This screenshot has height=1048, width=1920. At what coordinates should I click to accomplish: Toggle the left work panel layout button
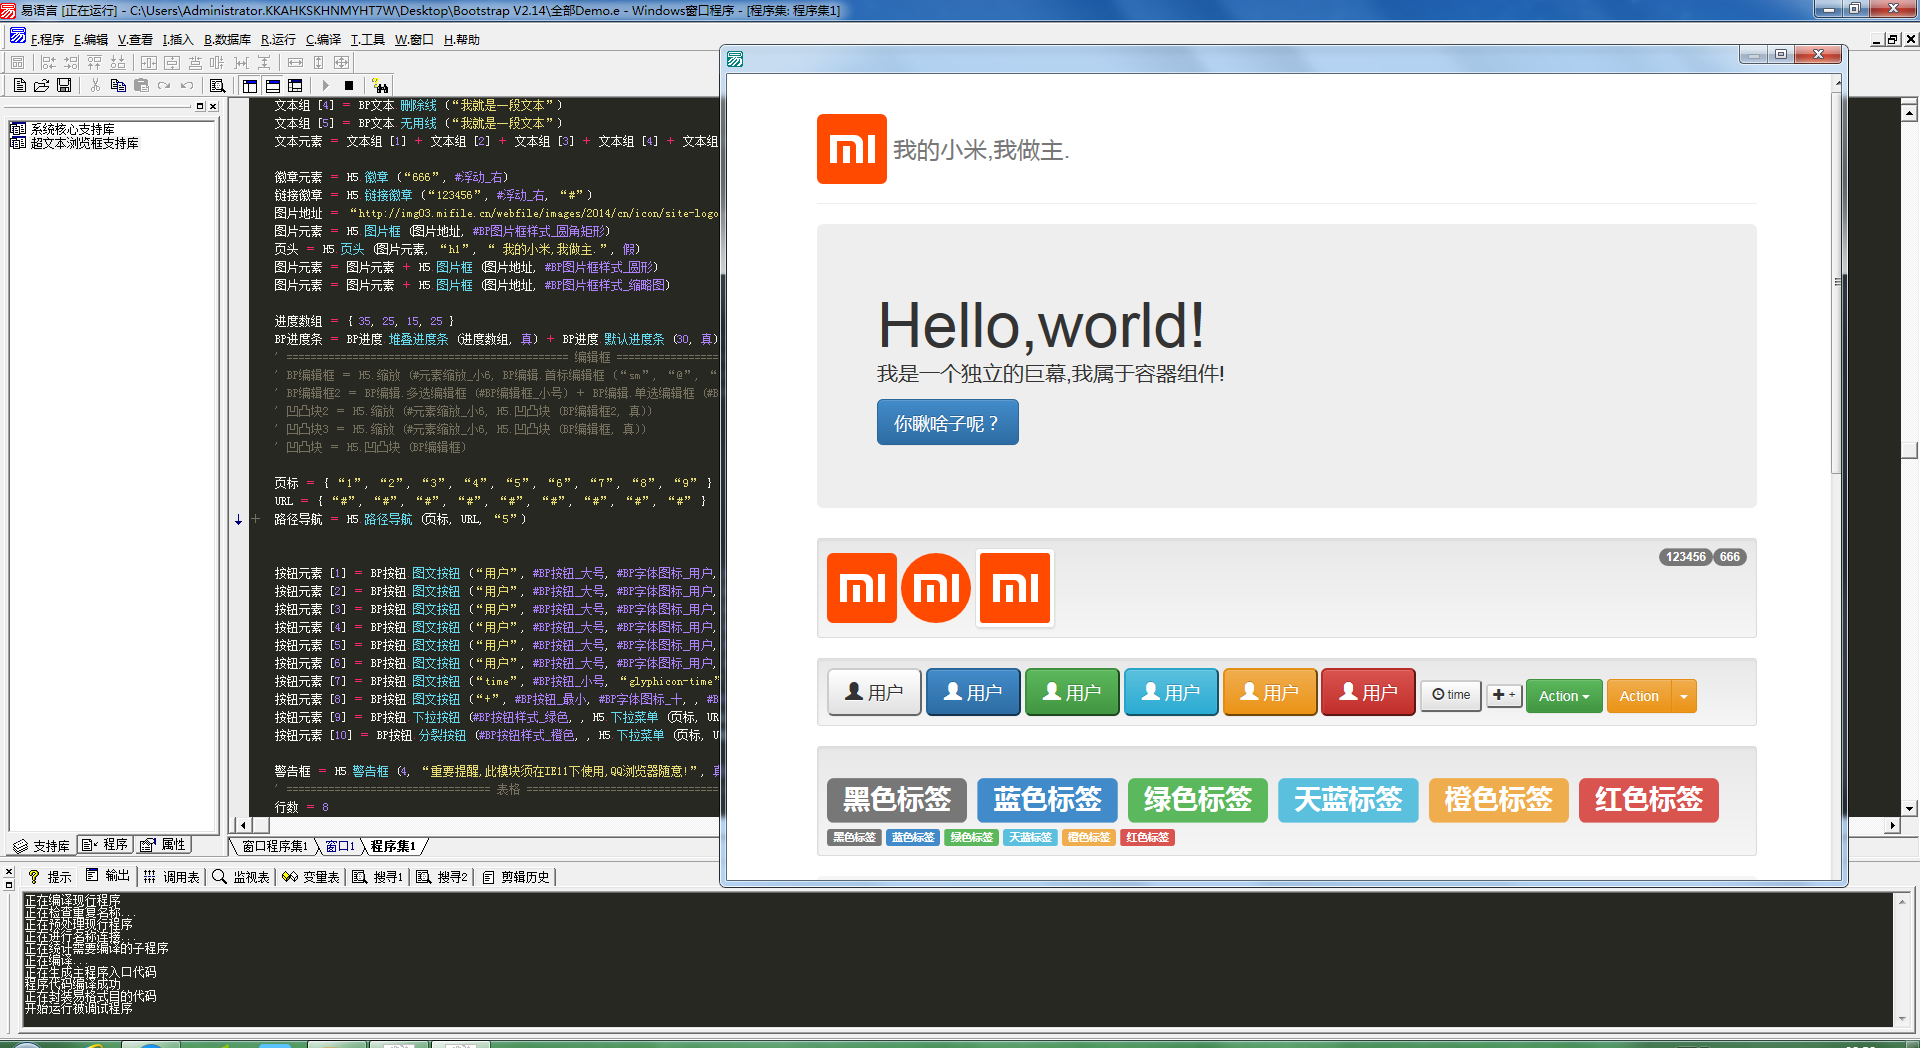[x=250, y=86]
